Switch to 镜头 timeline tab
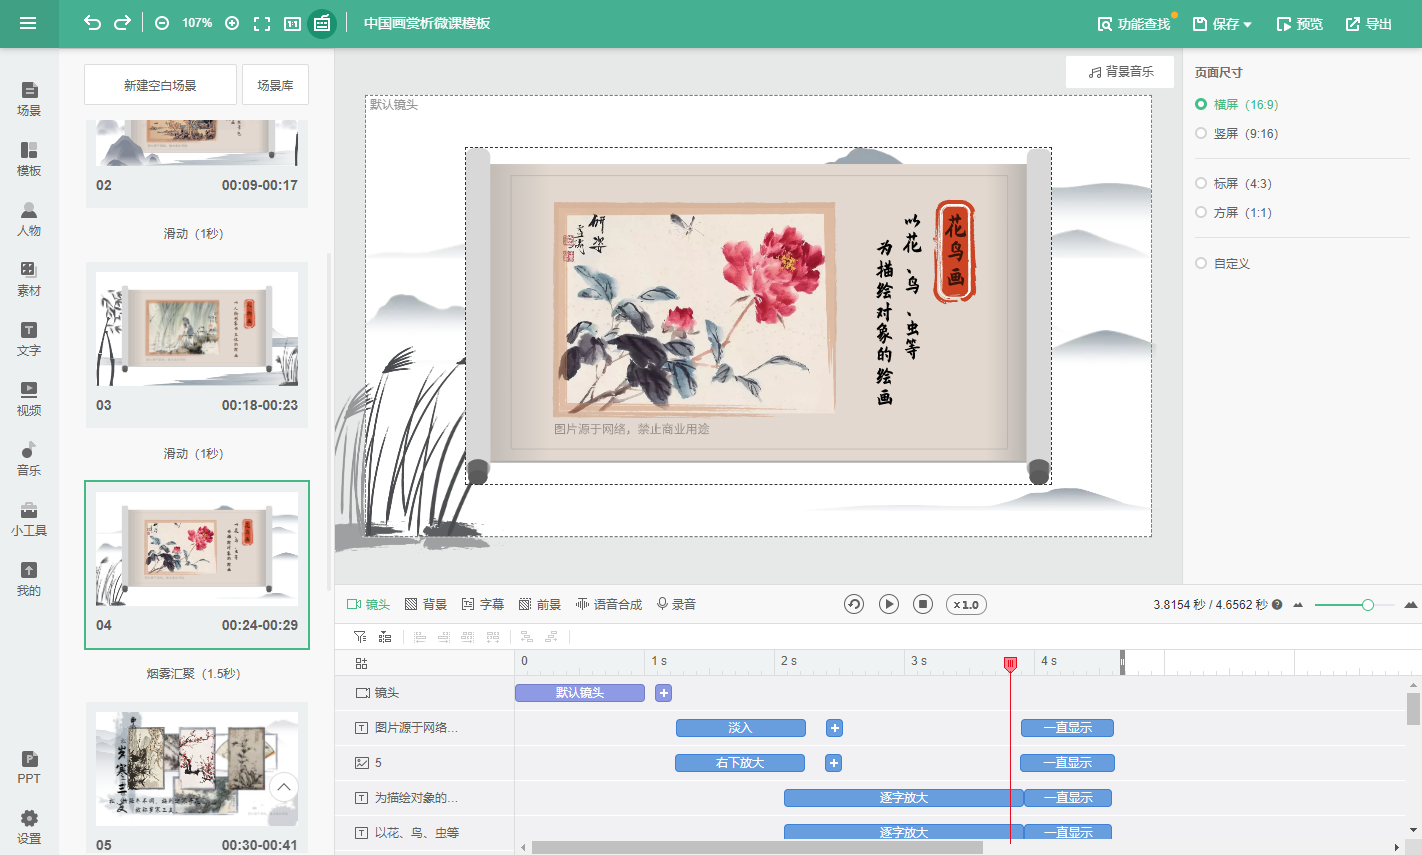1422x855 pixels. [368, 604]
